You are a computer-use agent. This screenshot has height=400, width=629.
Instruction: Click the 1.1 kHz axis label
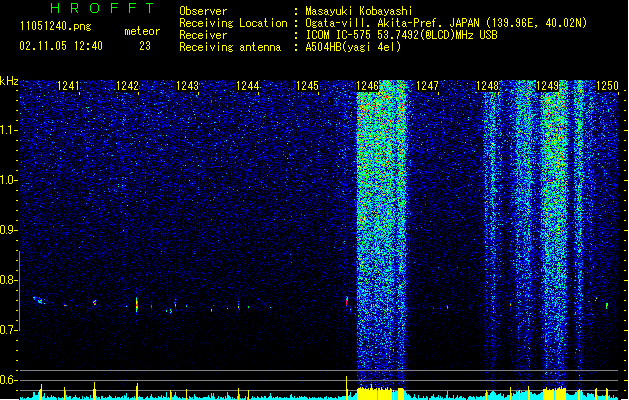(x=9, y=130)
